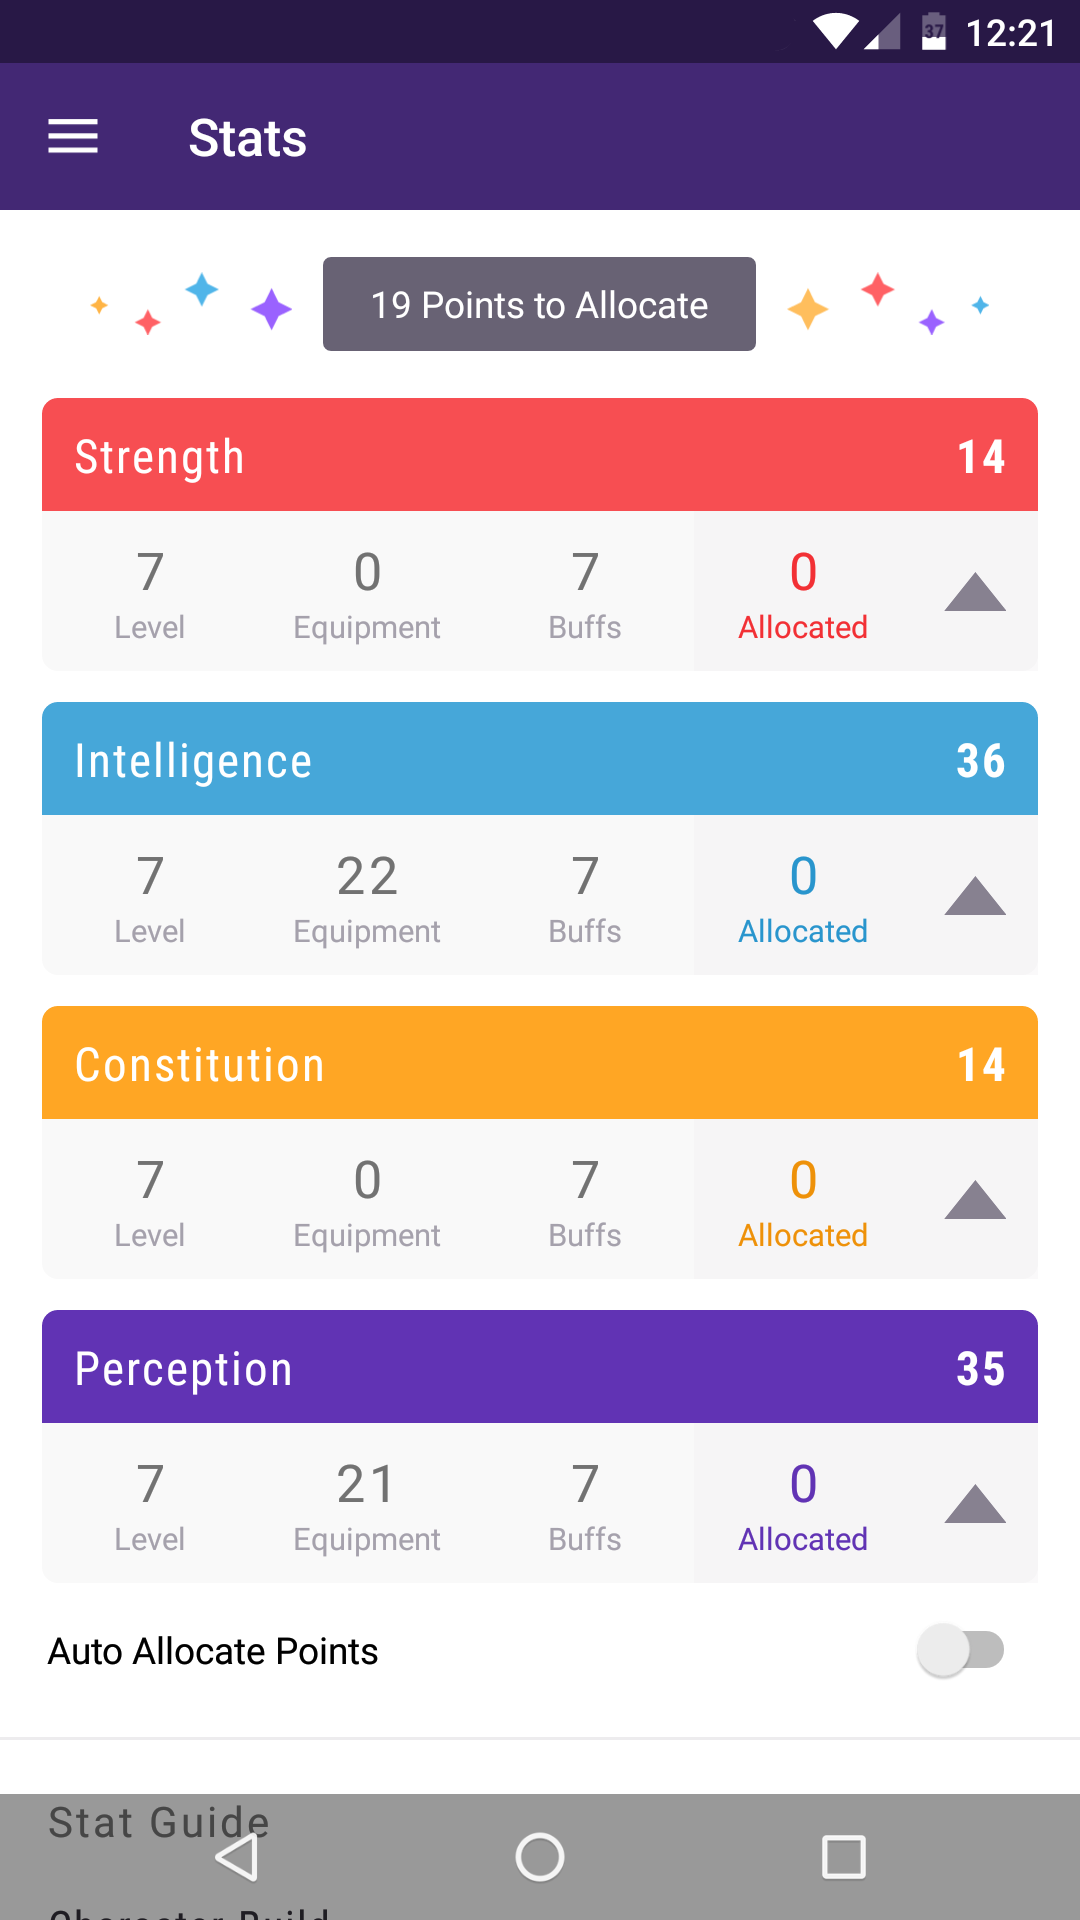The height and width of the screenshot is (1920, 1080).
Task: Select the orange Constitution header bar
Action: point(540,1063)
